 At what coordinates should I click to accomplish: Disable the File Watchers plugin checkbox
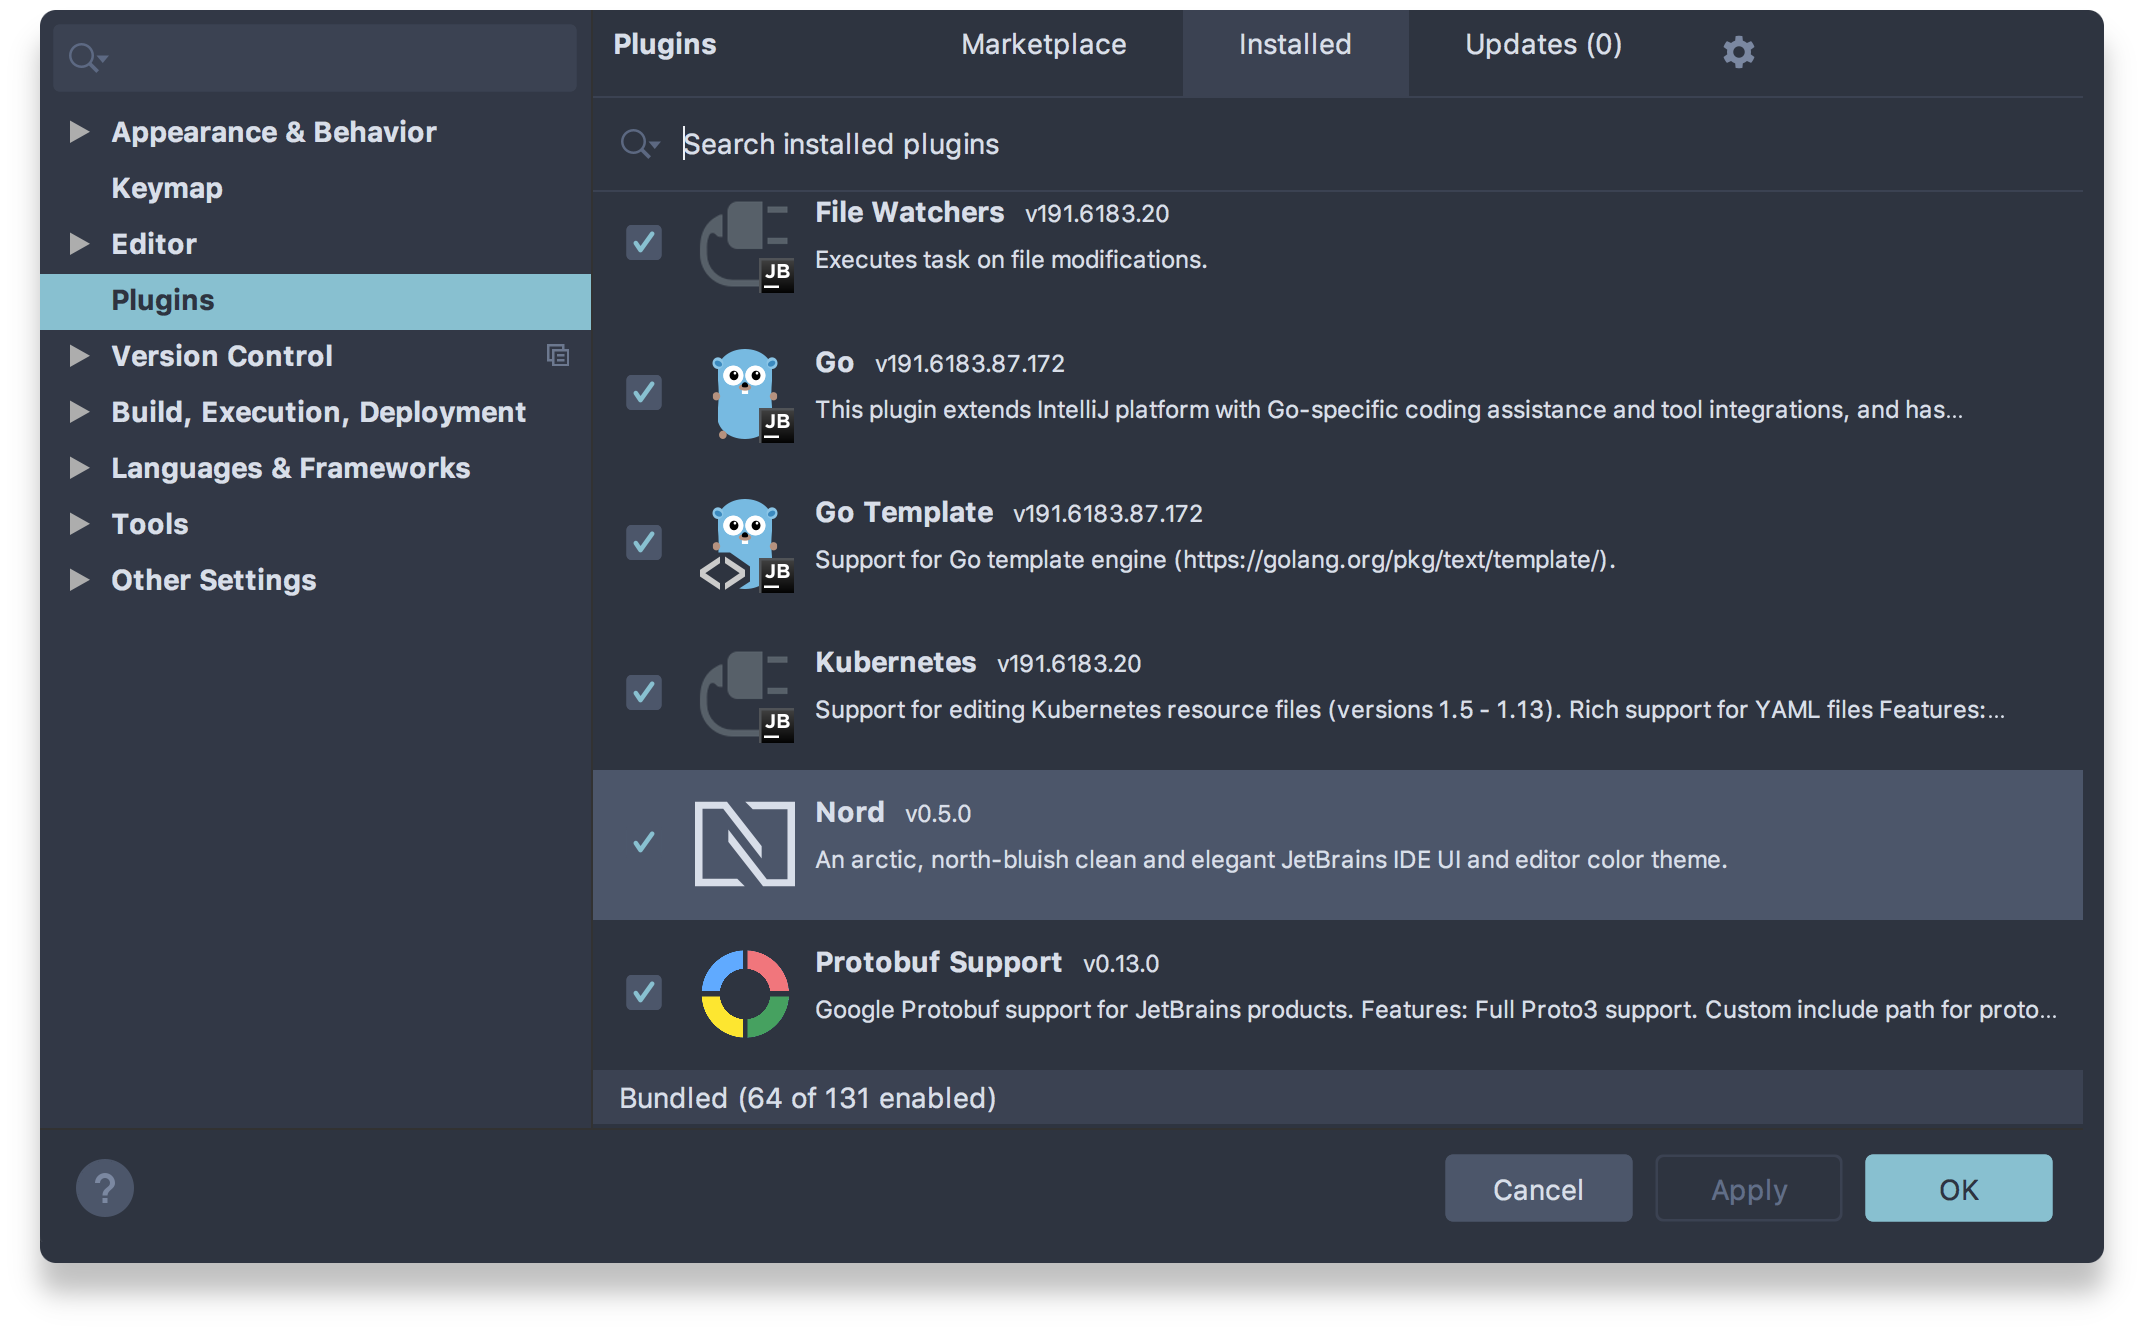pos(643,242)
